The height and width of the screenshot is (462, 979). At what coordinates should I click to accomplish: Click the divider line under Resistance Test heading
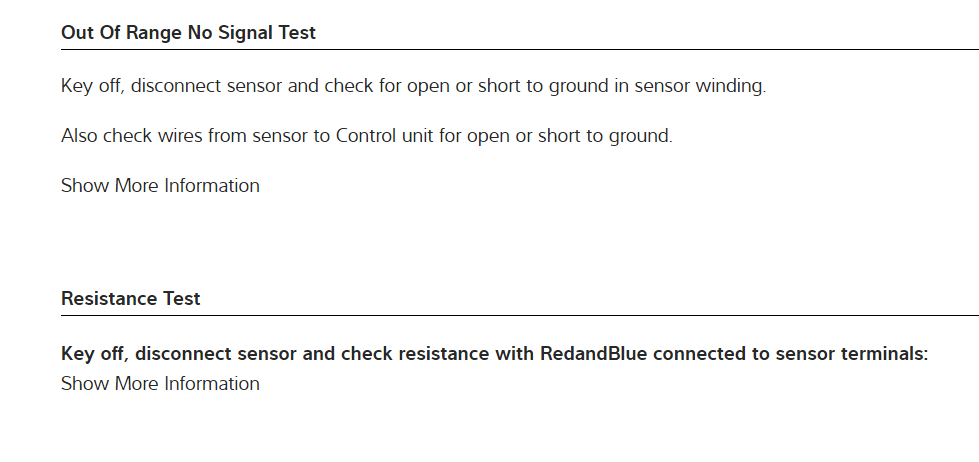pyautogui.click(x=520, y=316)
